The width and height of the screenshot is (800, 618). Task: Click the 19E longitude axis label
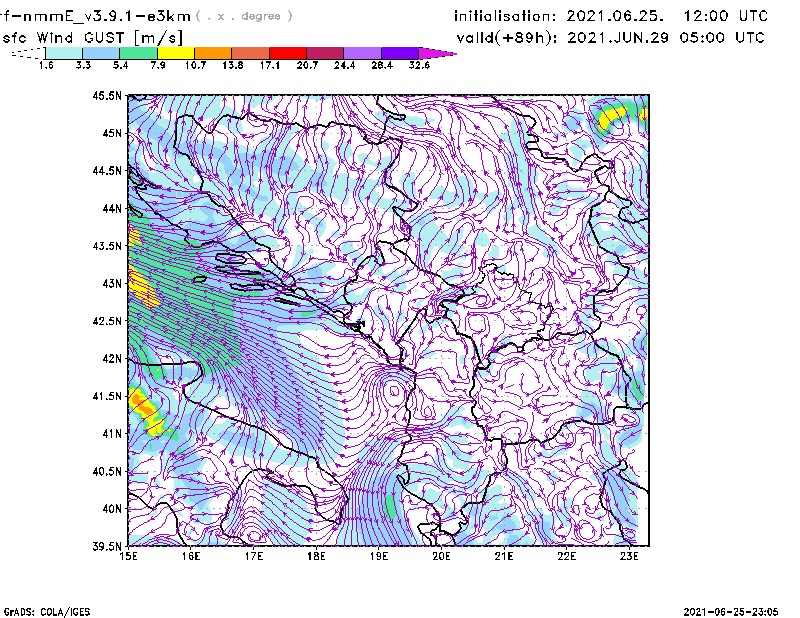[379, 556]
